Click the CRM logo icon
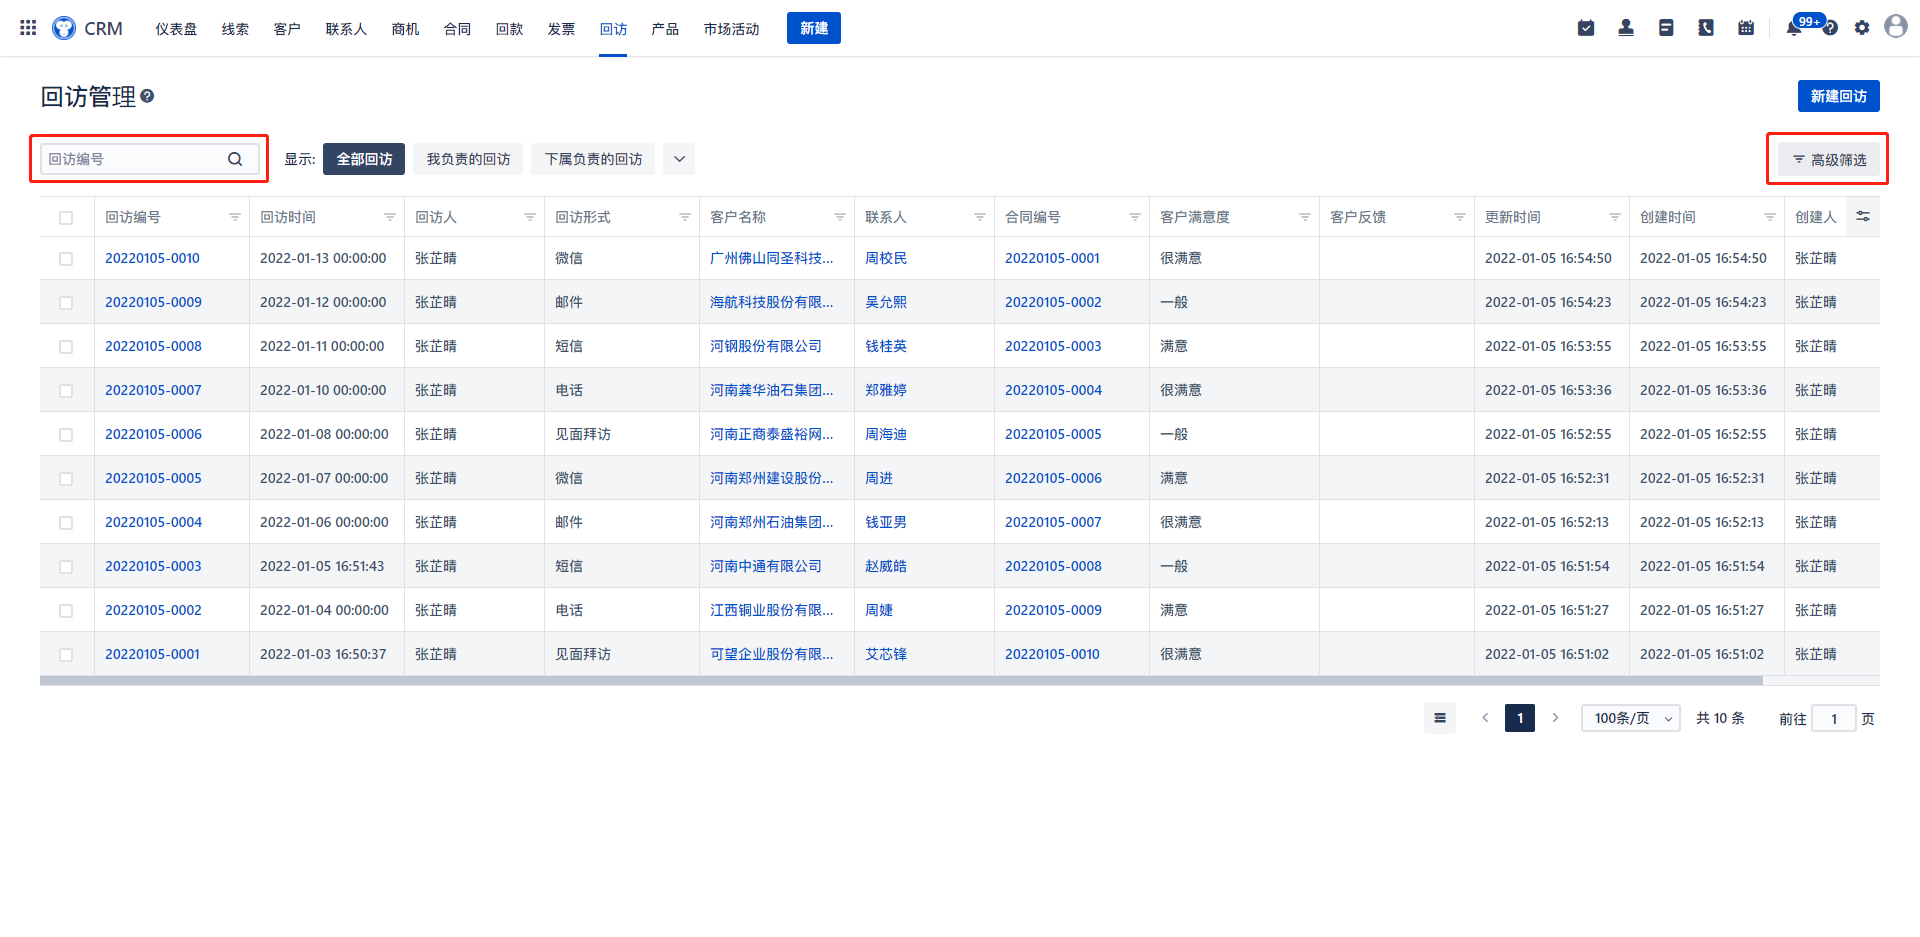 click(64, 28)
